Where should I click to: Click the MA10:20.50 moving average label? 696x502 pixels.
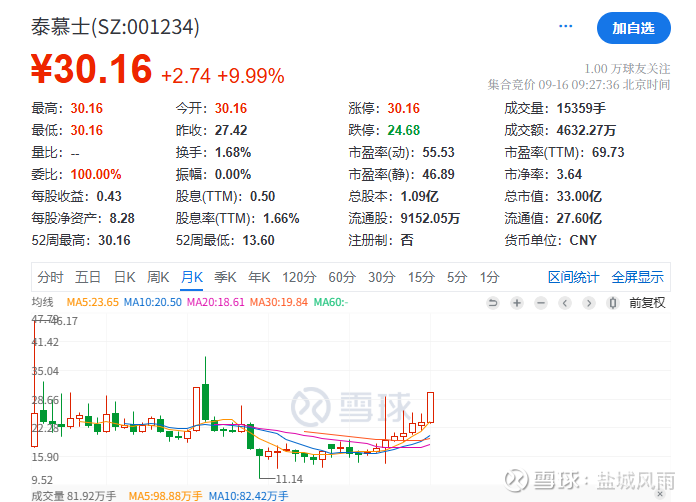(152, 302)
